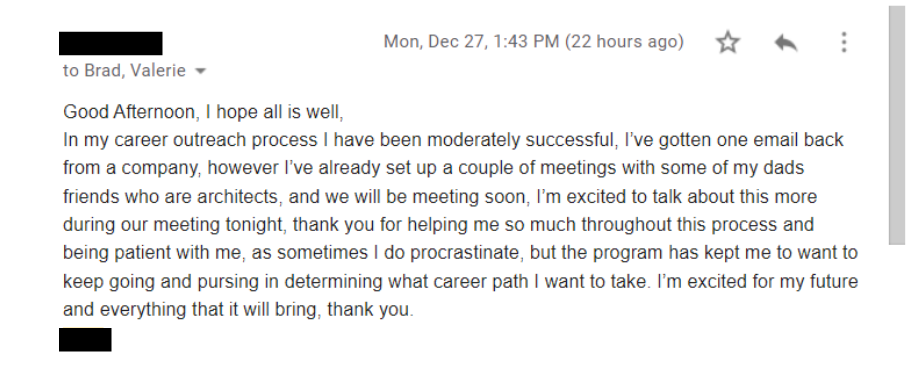Viewport: 909px width, 367px height.
Task: Click the closing "thank you." at message end
Action: coord(370,310)
